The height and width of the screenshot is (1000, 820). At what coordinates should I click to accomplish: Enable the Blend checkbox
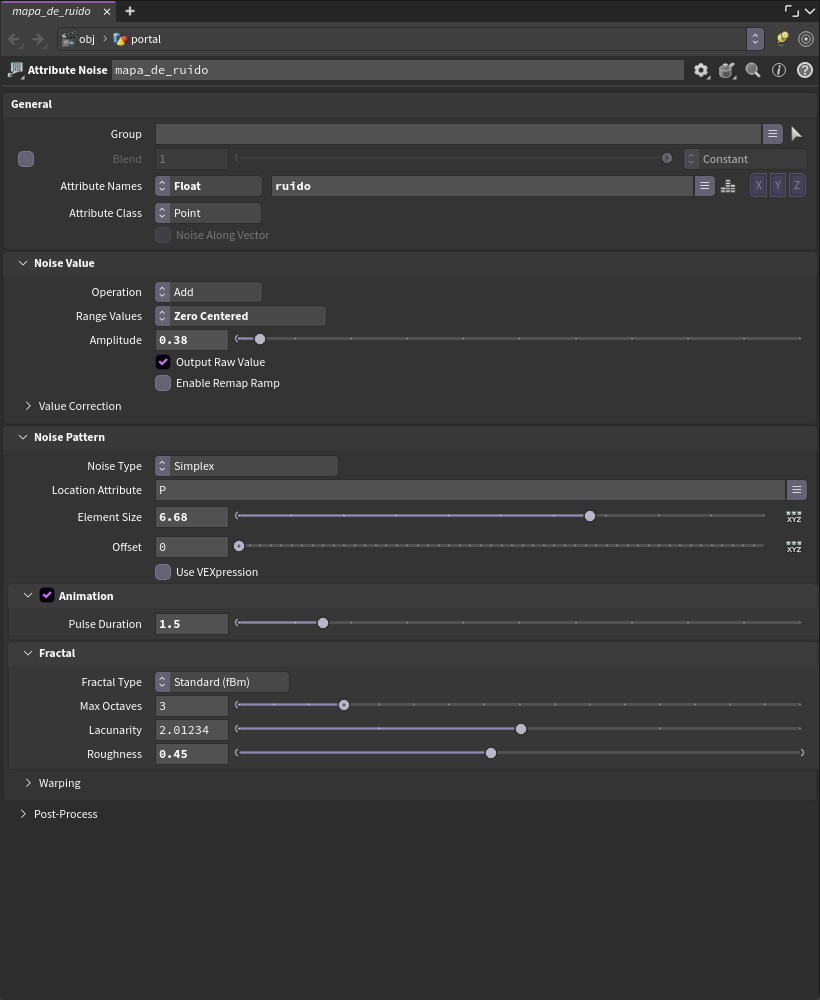tap(26, 159)
